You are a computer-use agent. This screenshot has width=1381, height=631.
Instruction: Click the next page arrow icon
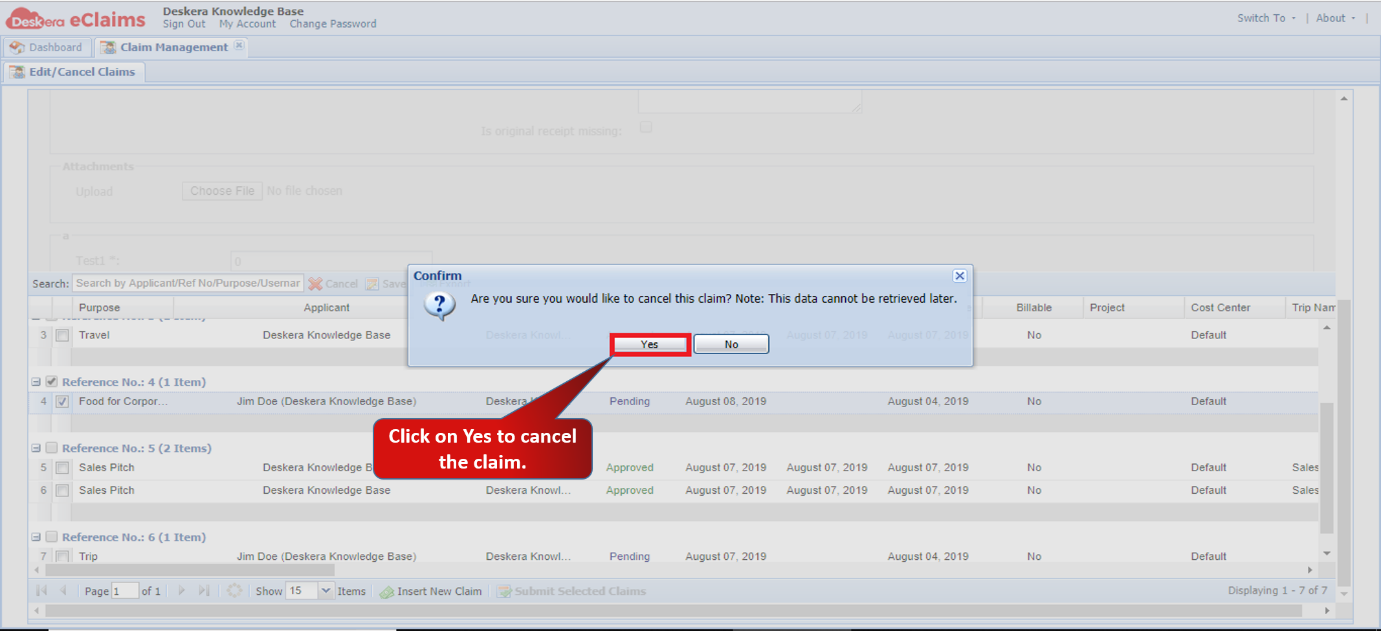pyautogui.click(x=182, y=591)
